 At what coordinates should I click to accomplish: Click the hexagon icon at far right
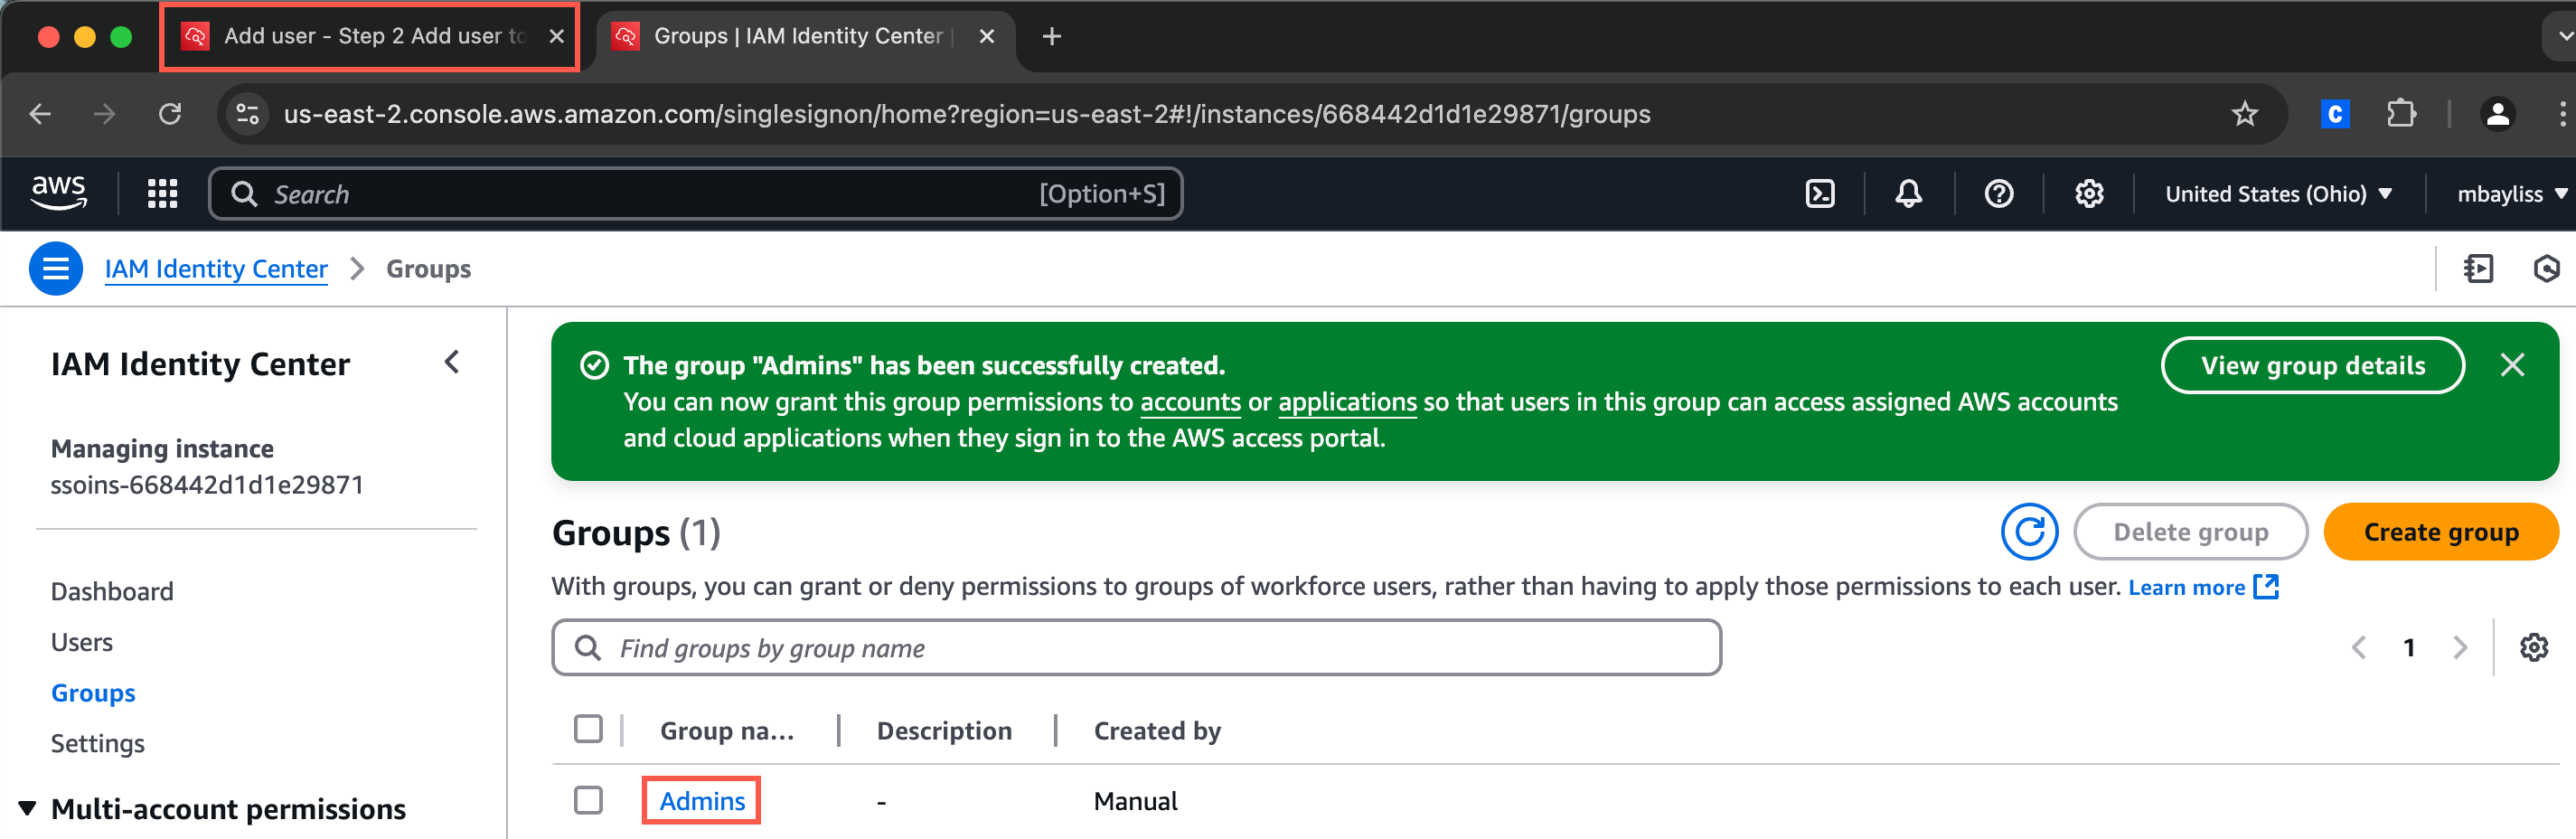(2546, 268)
